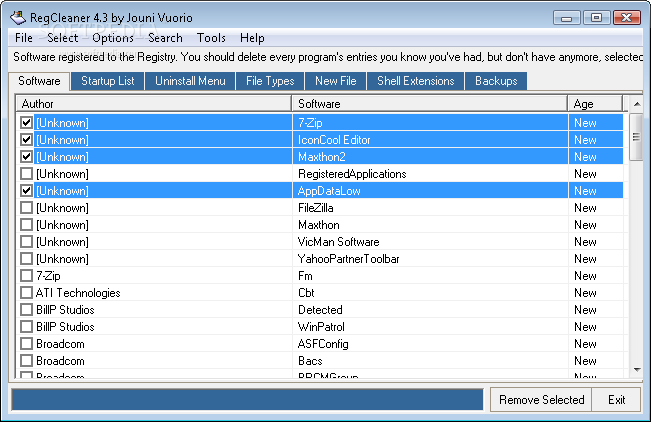The height and width of the screenshot is (422, 651).
Task: Click the RegCleaner app icon in title bar
Action: pyautogui.click(x=18, y=18)
